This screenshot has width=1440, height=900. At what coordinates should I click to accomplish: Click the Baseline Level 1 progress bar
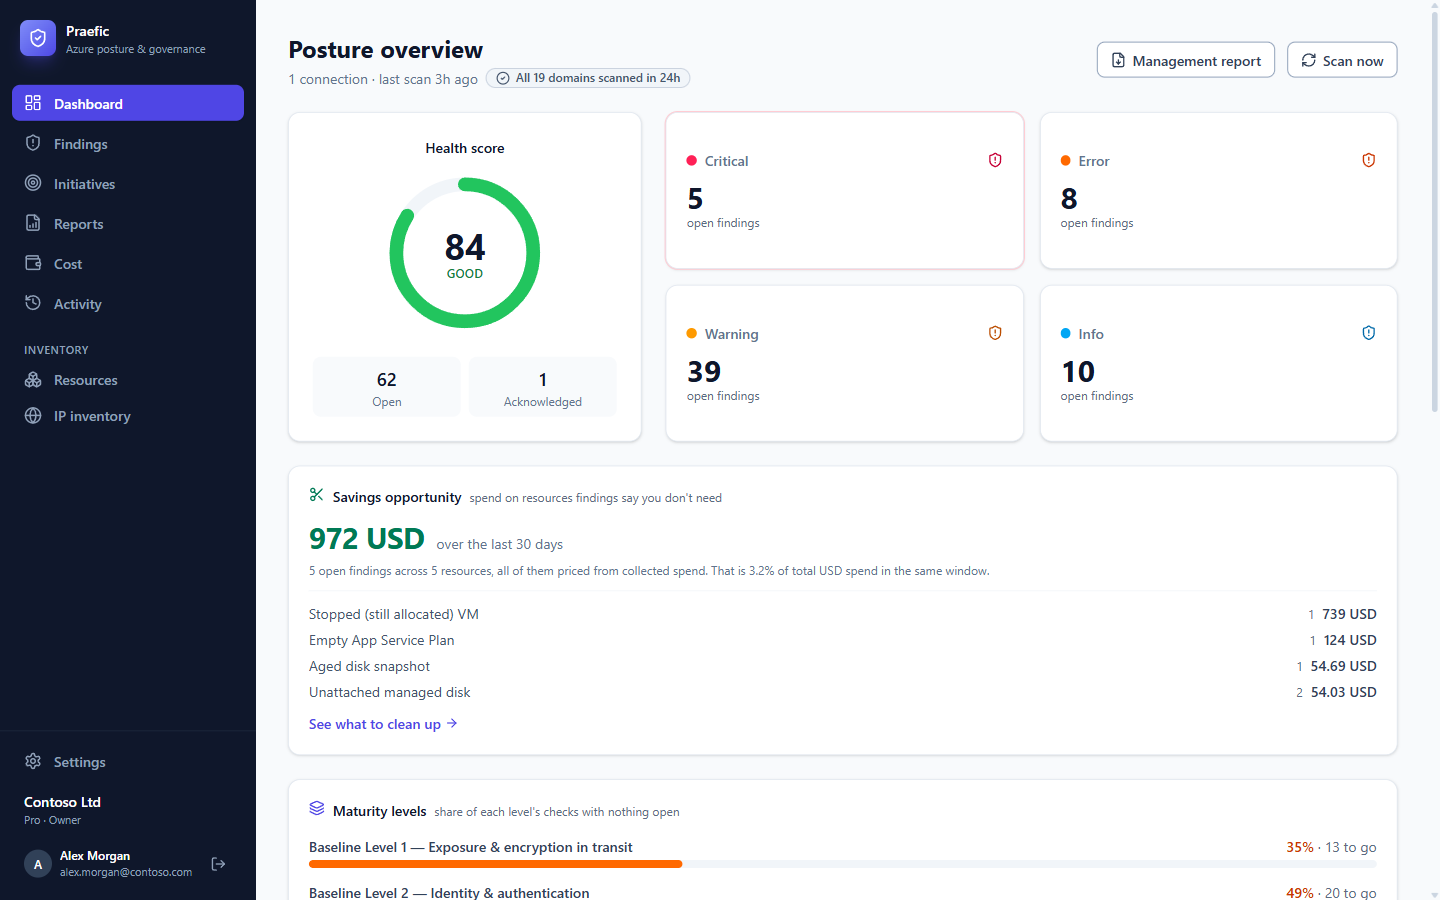point(843,863)
